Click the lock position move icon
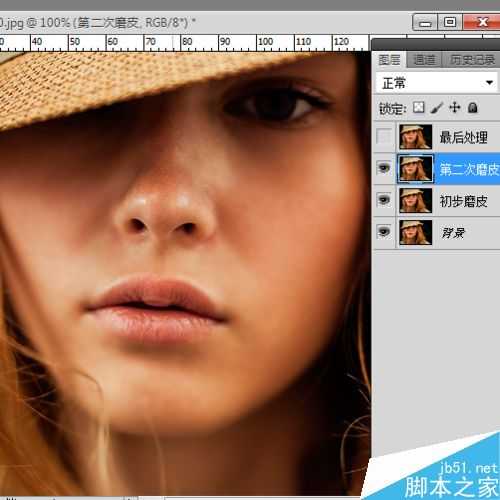 pyautogui.click(x=455, y=108)
